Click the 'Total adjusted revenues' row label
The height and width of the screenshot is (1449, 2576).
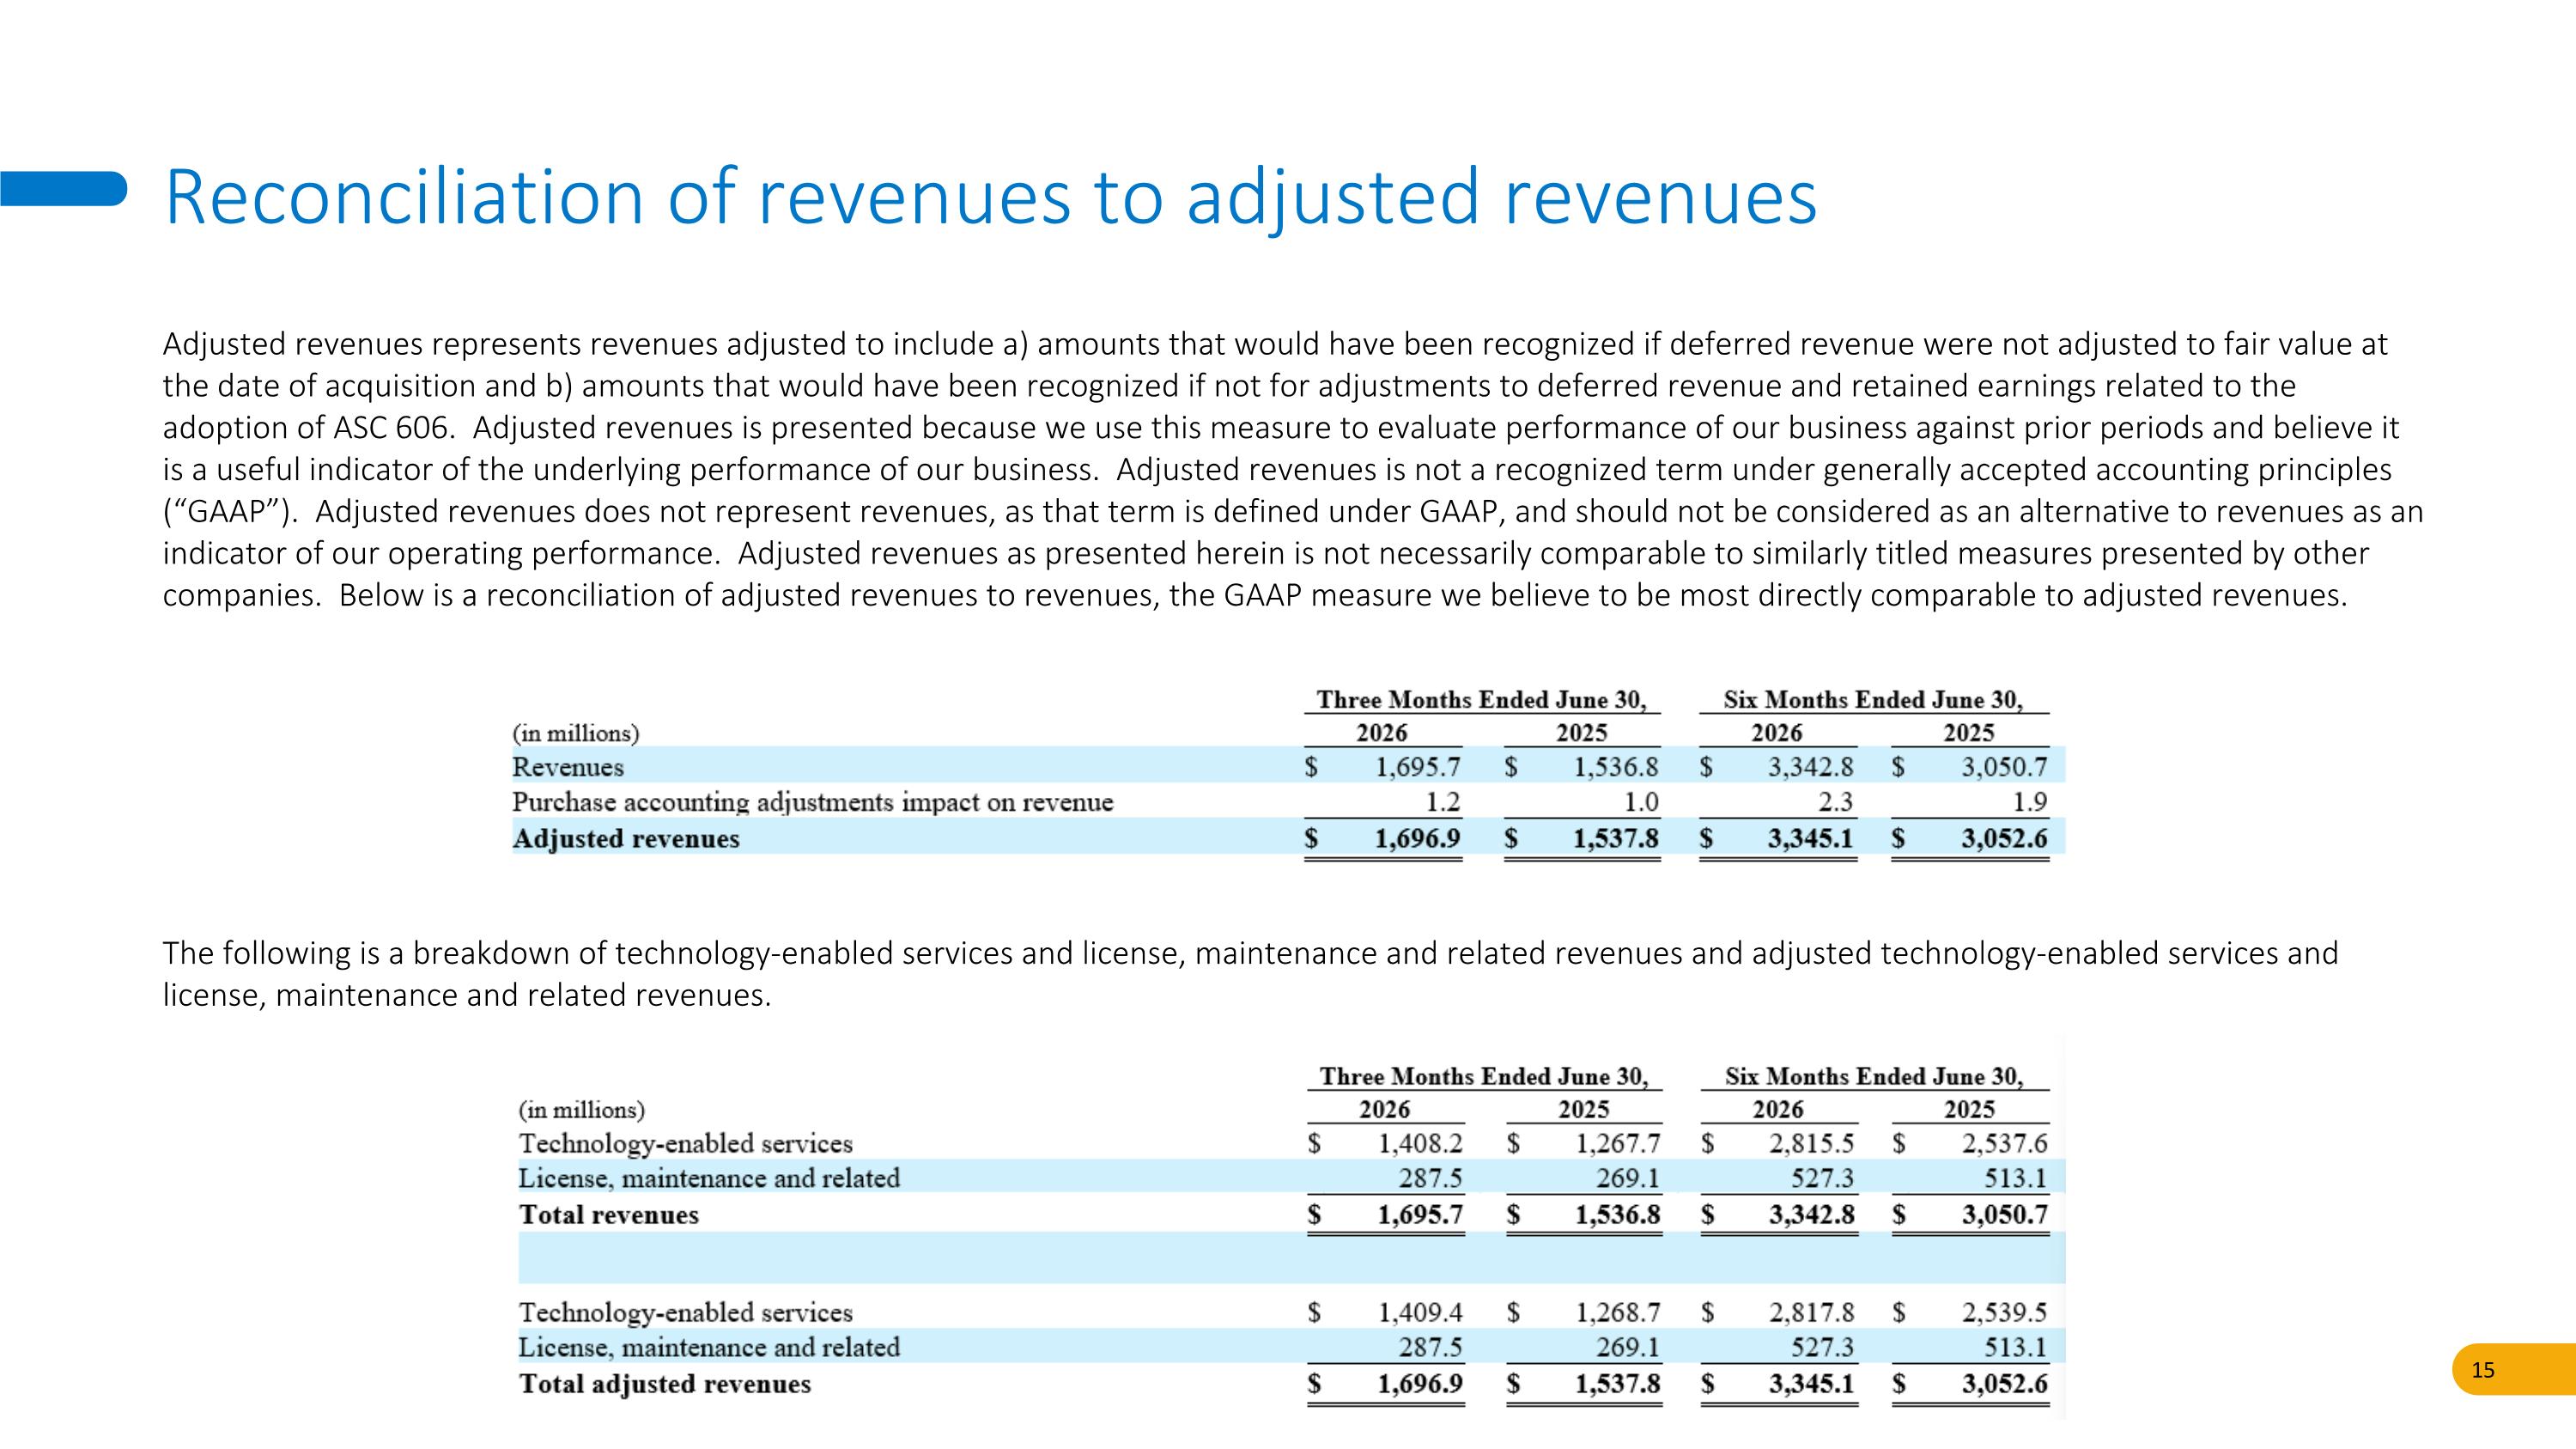pos(665,1384)
